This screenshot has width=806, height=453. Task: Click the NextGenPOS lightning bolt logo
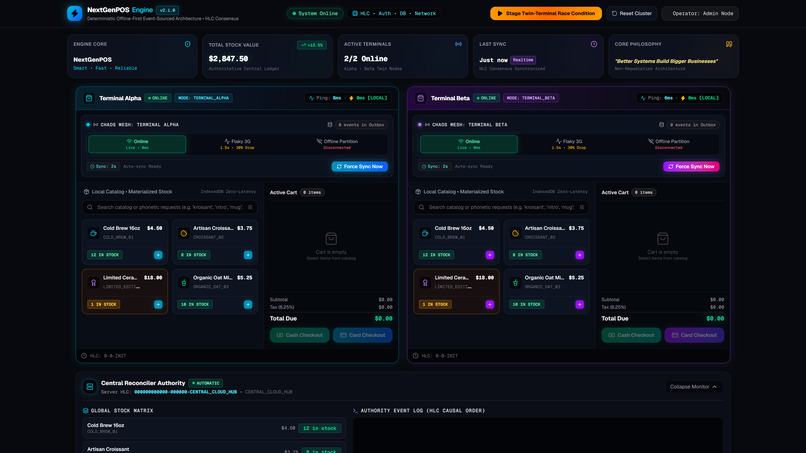pos(75,13)
